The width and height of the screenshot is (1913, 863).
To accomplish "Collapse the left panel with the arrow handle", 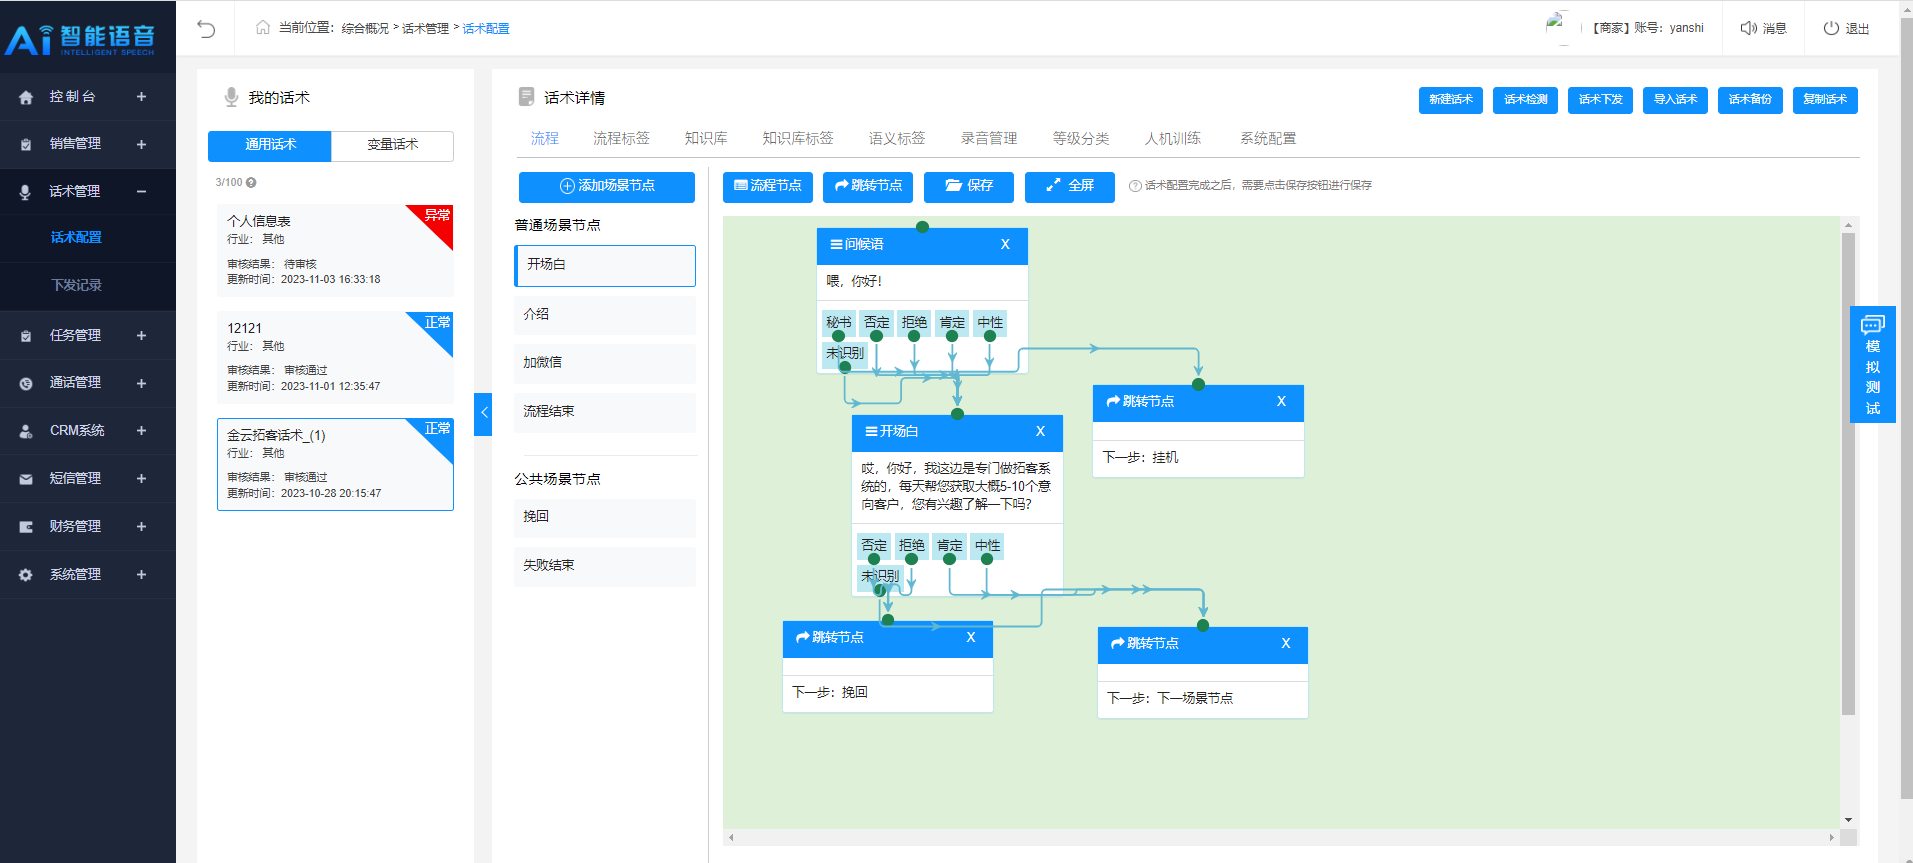I will click(483, 413).
